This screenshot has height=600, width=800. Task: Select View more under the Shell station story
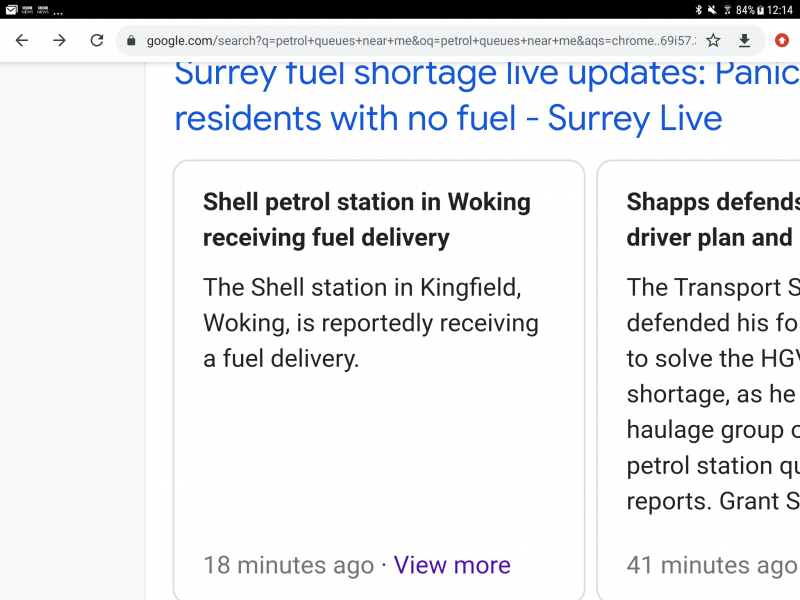pos(452,565)
